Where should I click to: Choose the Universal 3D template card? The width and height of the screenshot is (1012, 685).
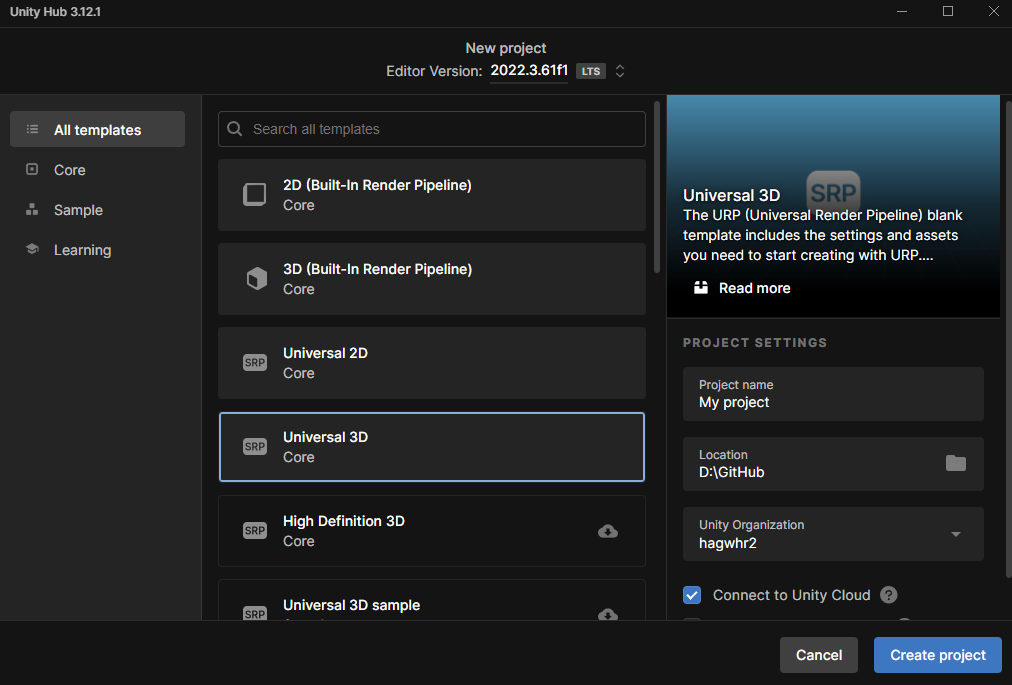click(x=432, y=447)
